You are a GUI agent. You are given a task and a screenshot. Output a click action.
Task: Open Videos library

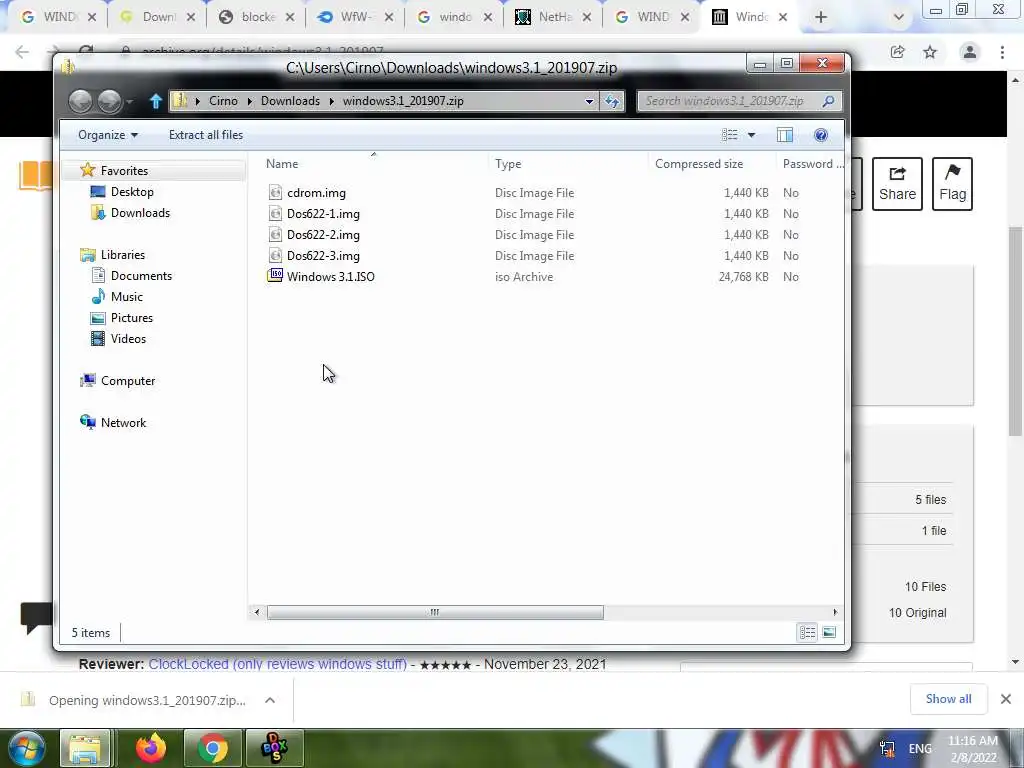pyautogui.click(x=128, y=338)
